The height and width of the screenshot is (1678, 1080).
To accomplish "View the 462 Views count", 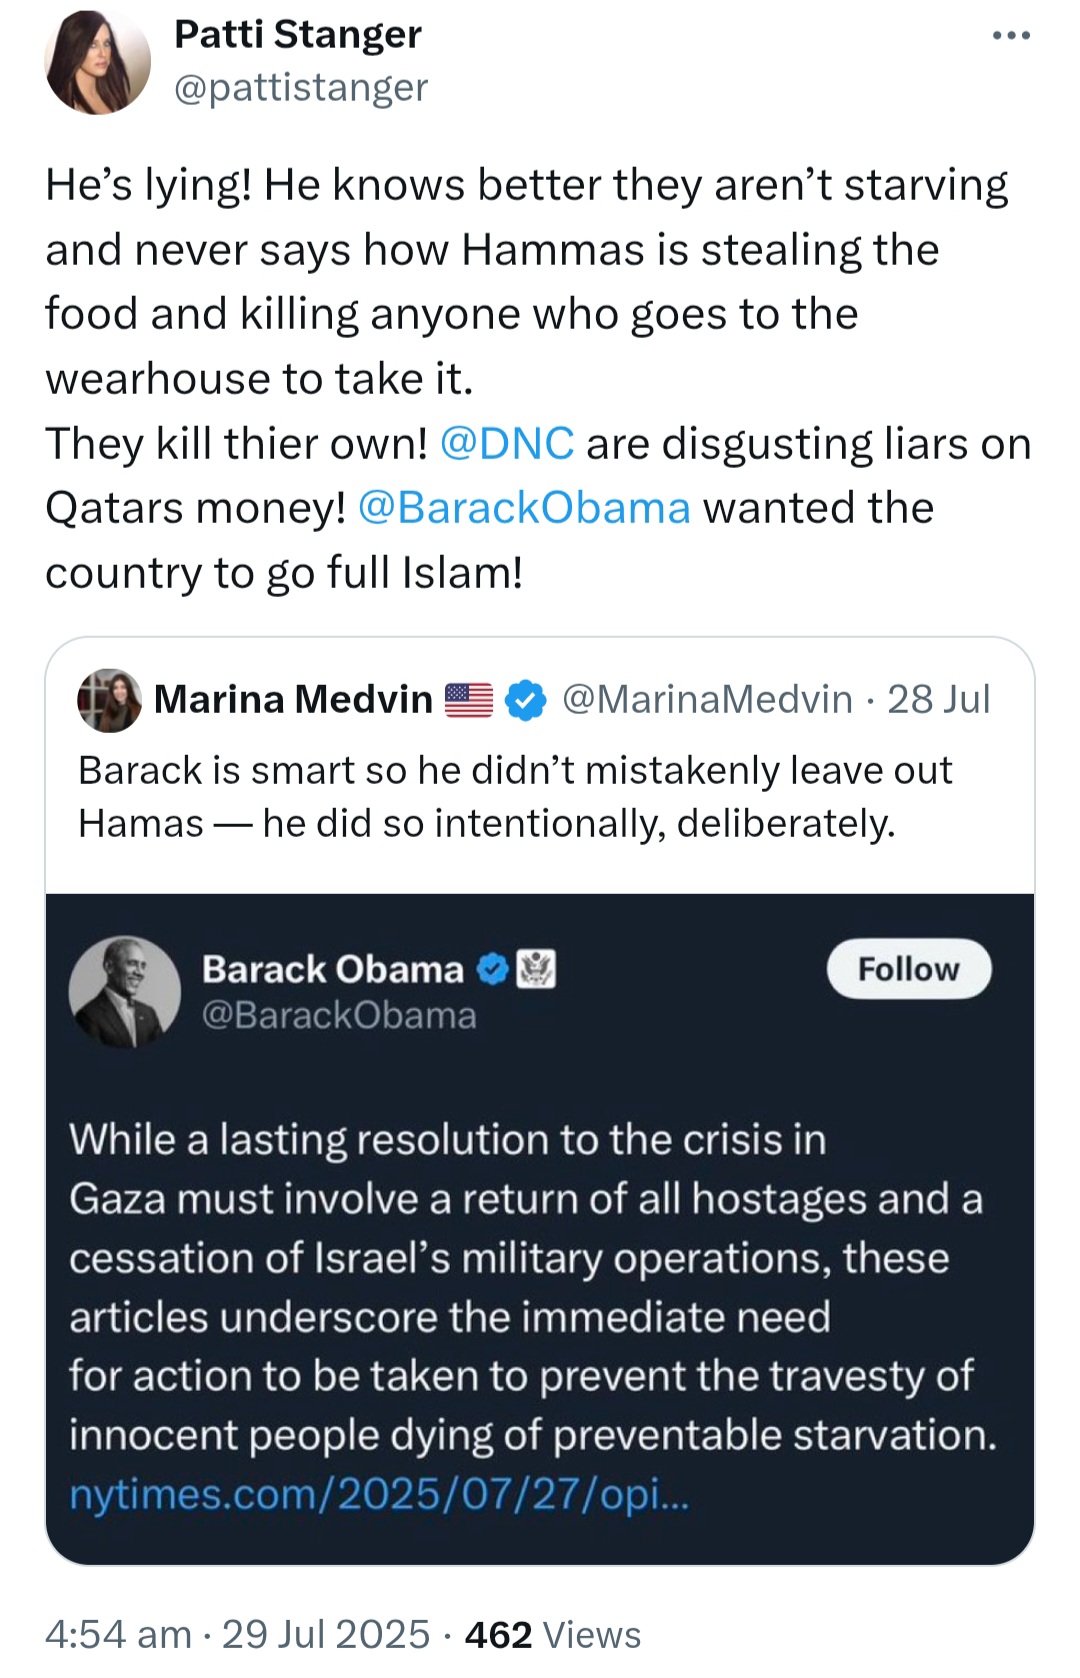I will click(x=553, y=1635).
